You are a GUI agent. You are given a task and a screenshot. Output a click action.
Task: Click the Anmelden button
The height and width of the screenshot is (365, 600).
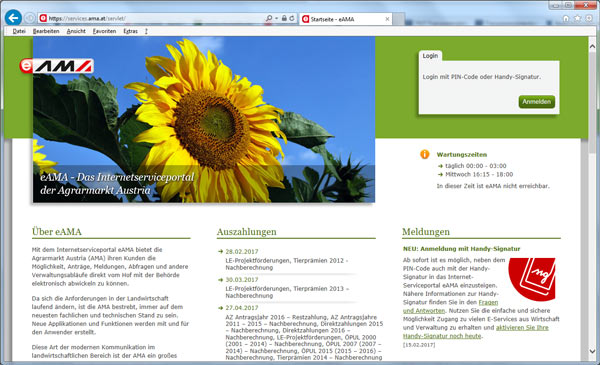click(537, 102)
